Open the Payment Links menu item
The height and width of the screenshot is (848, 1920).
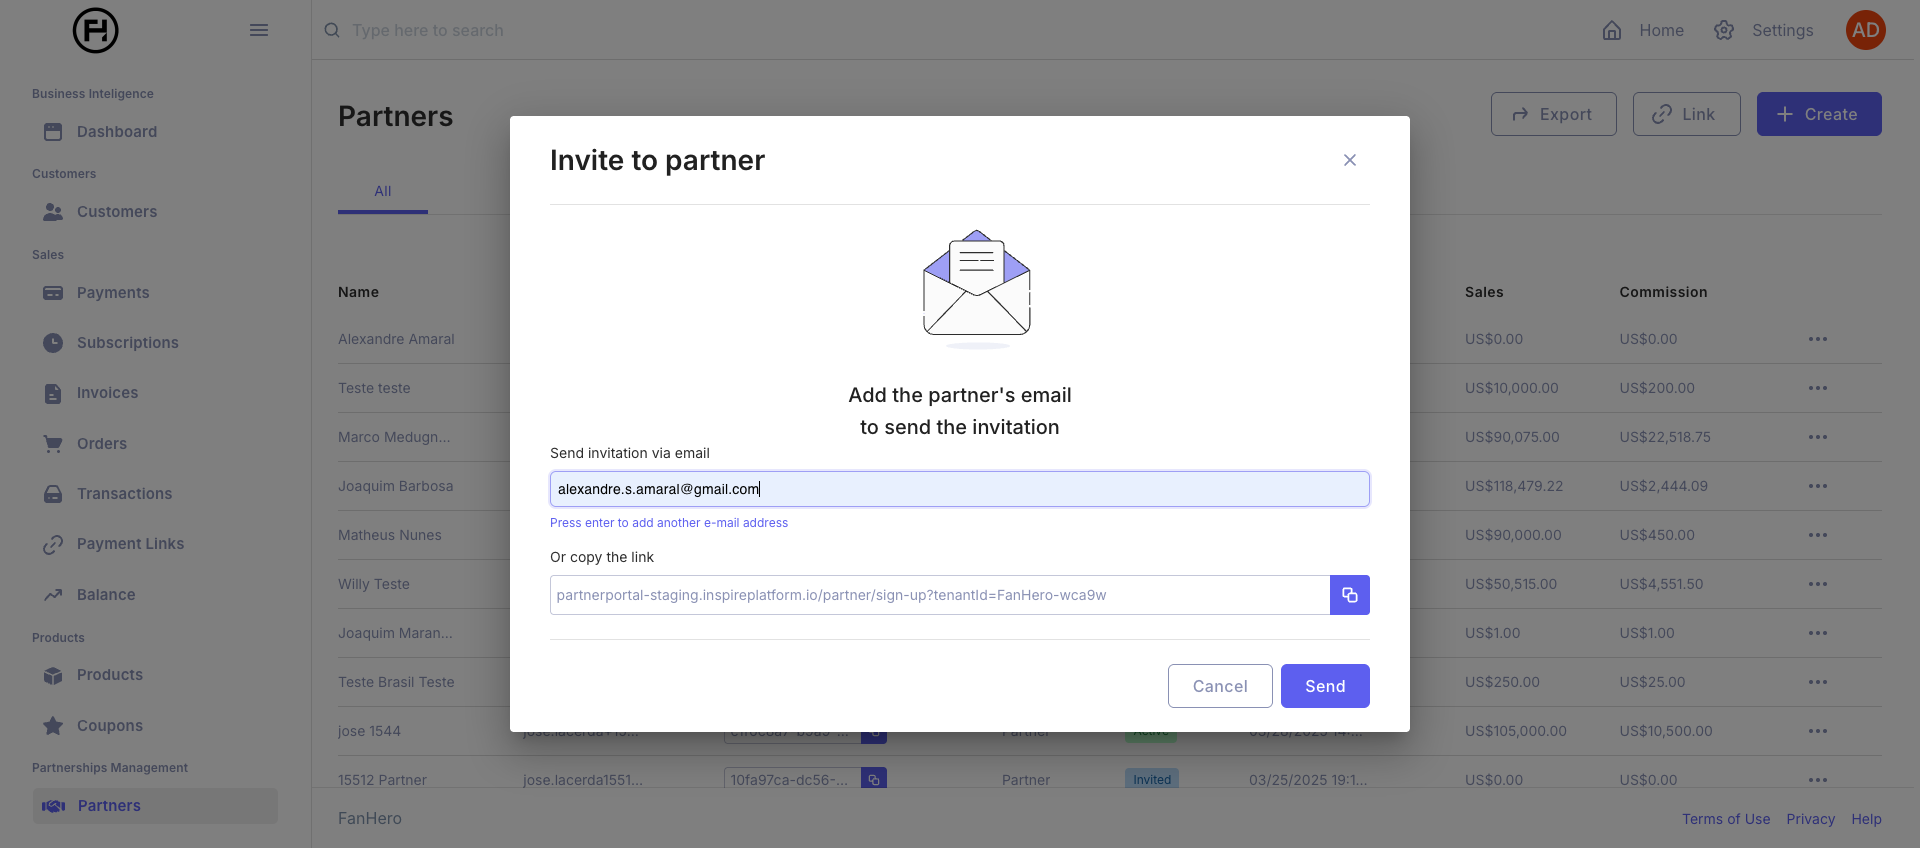point(130,544)
